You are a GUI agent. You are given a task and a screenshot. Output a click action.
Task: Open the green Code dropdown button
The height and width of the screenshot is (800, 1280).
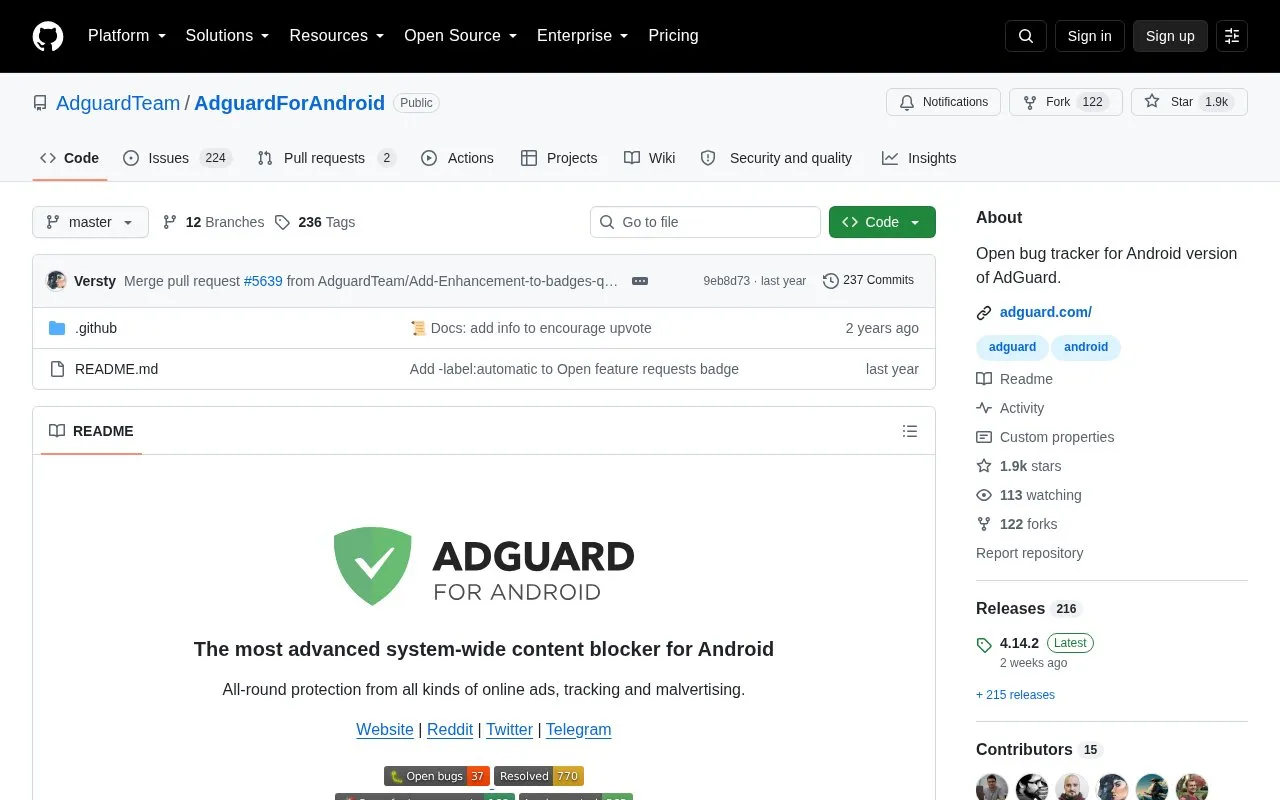coord(882,222)
